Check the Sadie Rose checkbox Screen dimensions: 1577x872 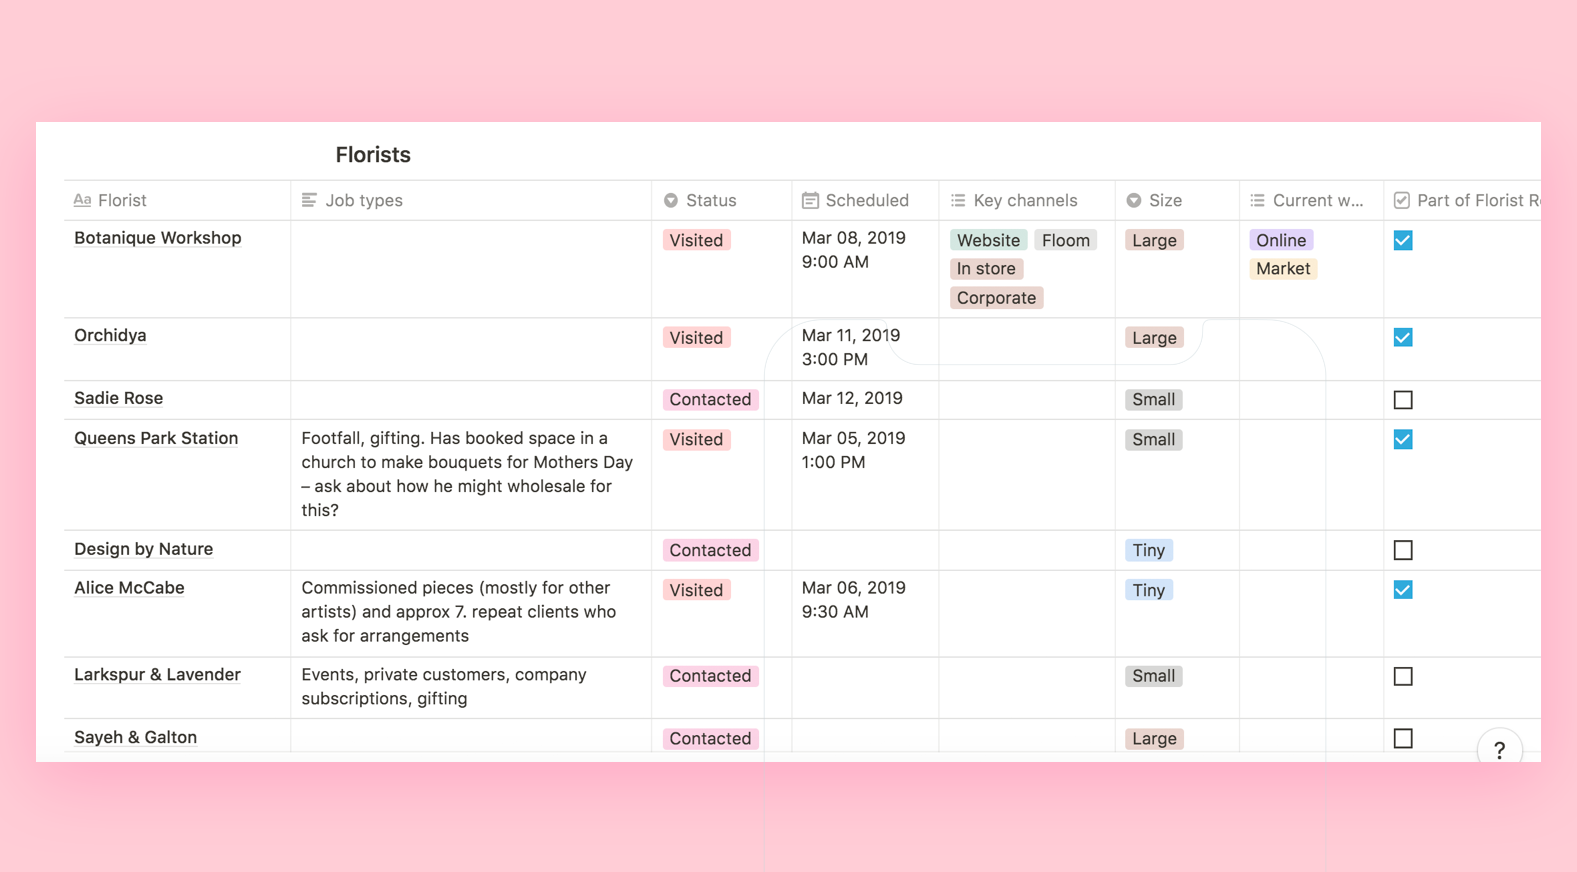1403,400
